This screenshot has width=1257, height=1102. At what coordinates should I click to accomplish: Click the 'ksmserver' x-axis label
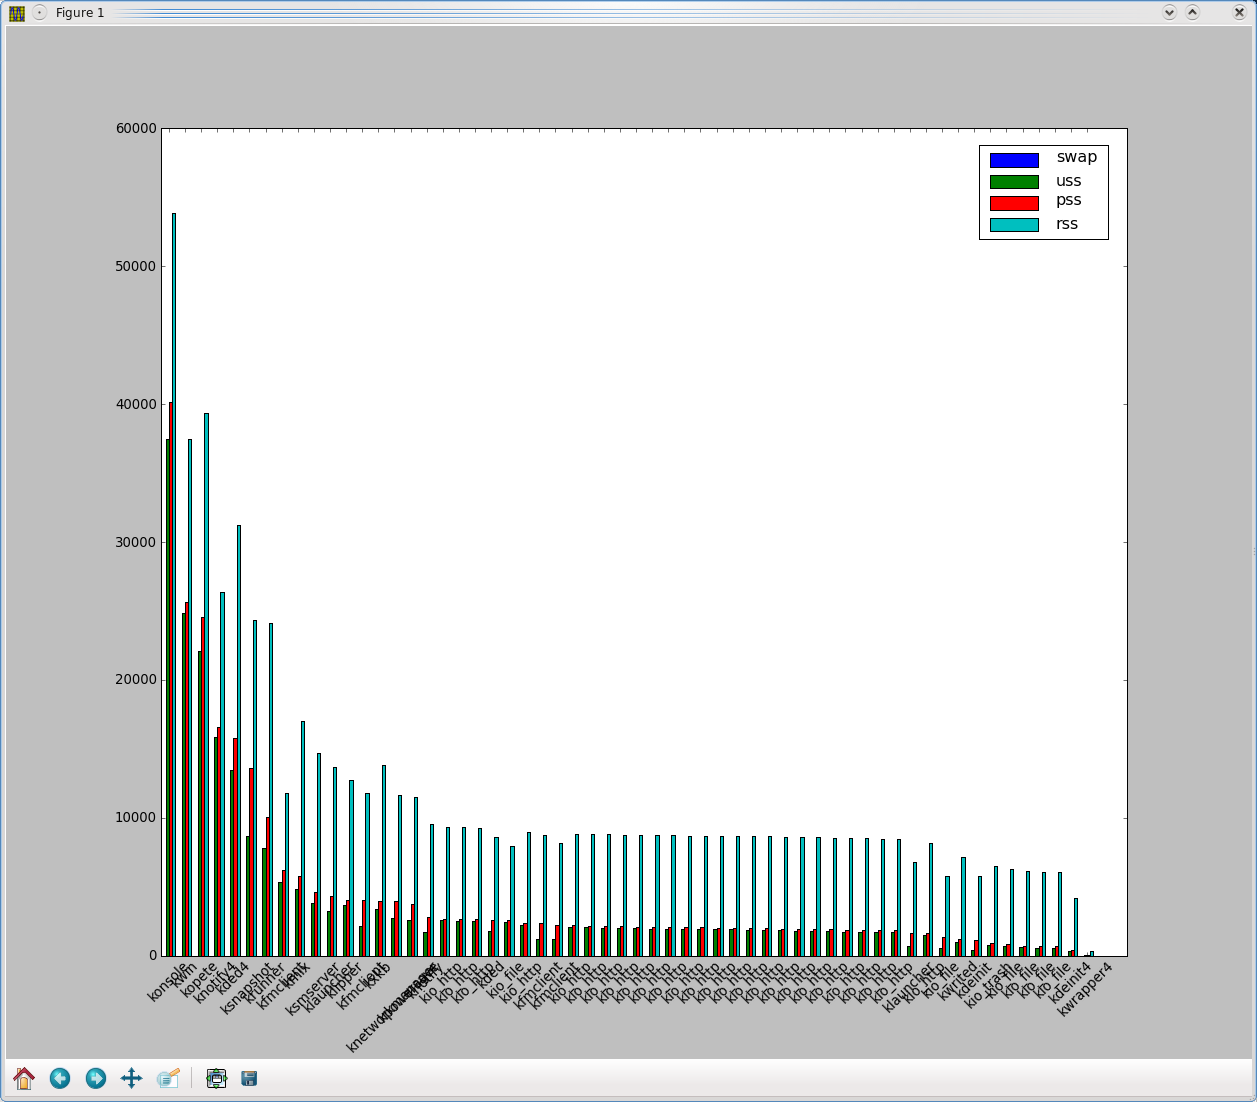(x=312, y=988)
